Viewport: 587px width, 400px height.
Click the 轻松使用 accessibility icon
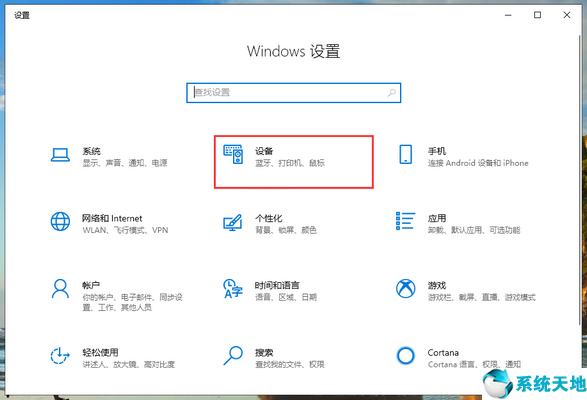click(60, 356)
